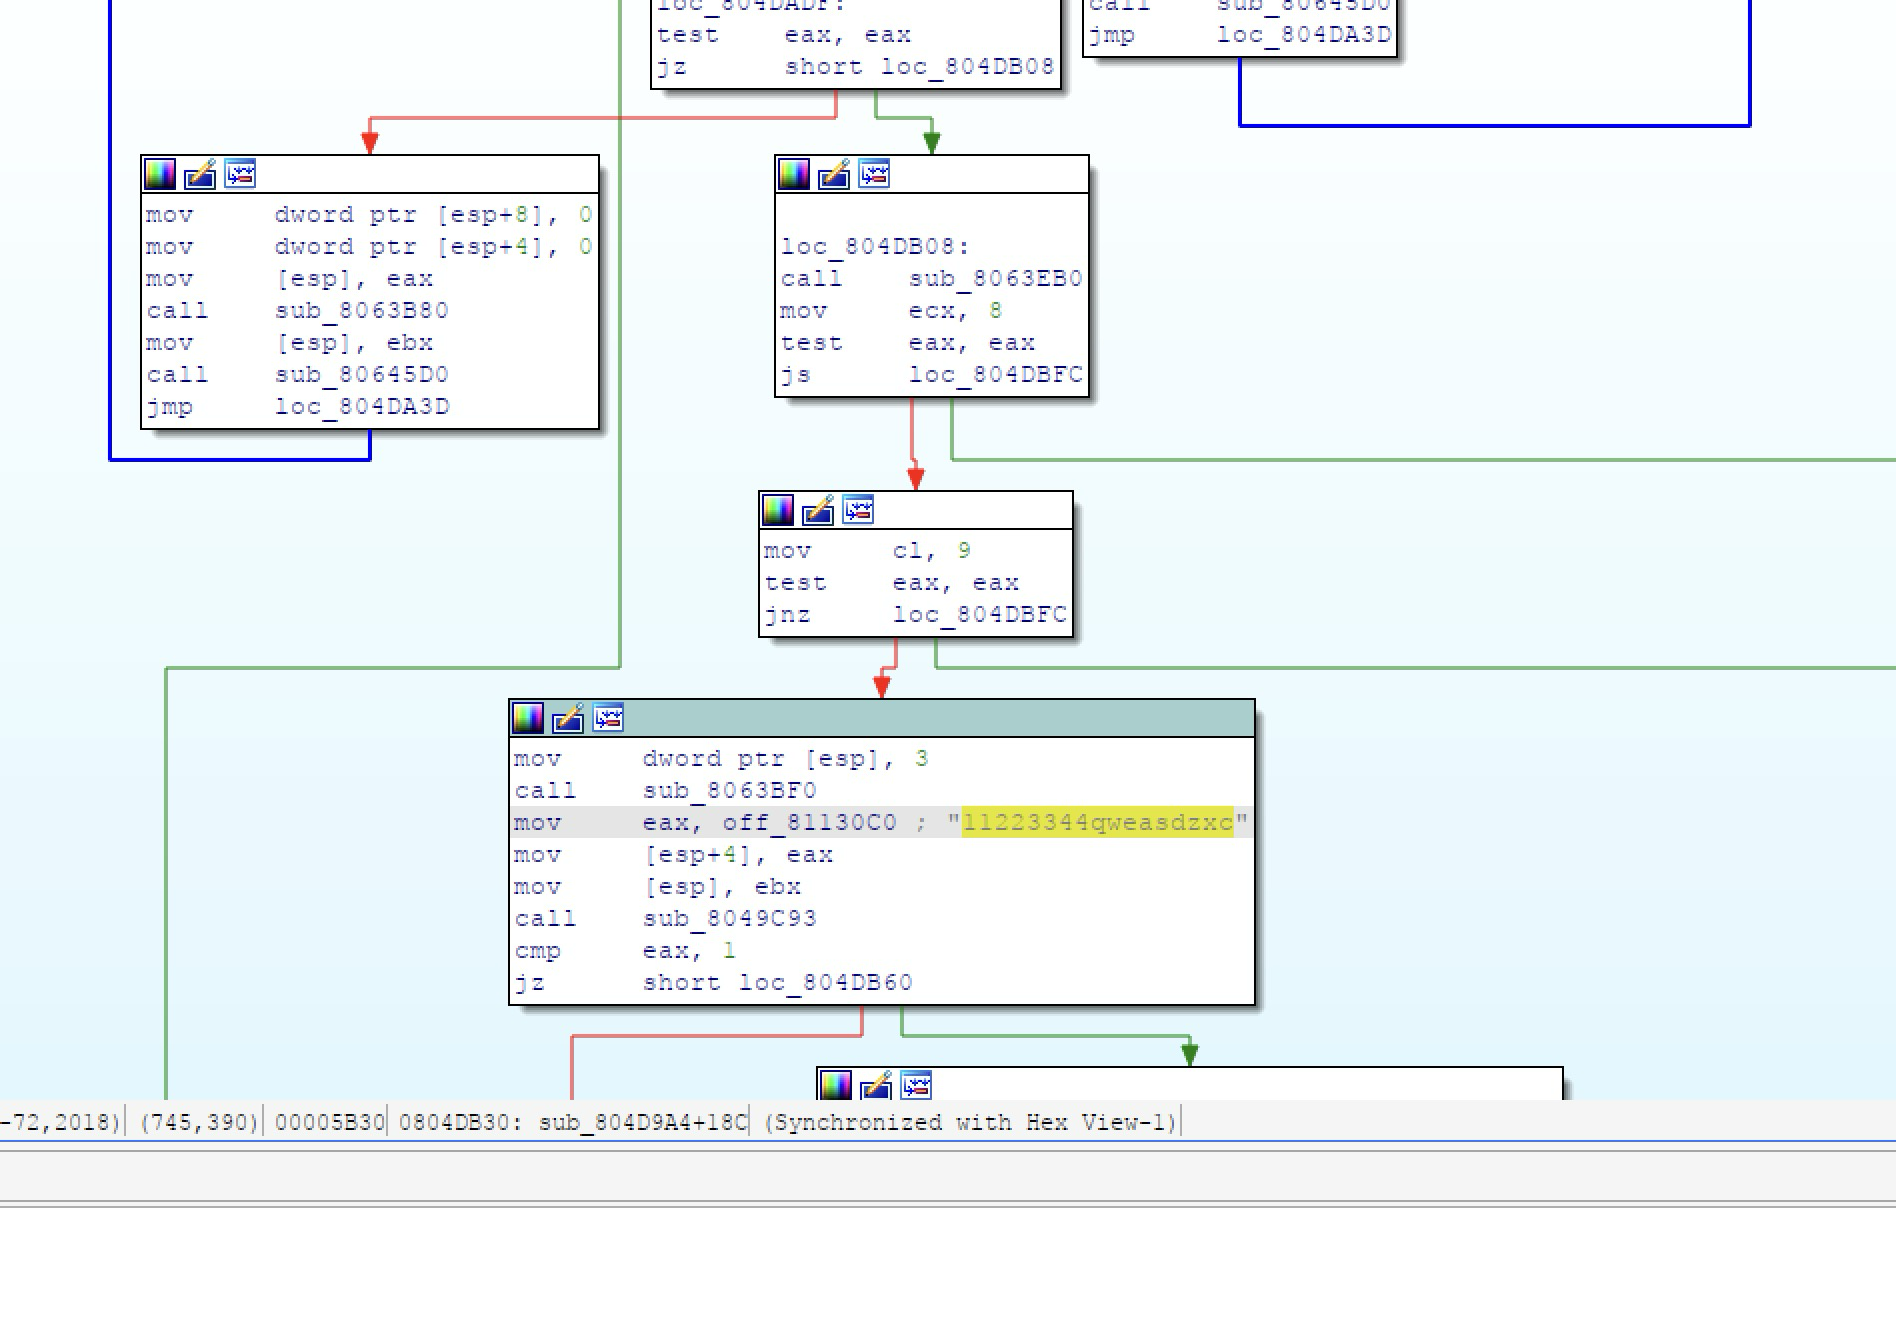Click loc_804DA3D in the left block's jmp
The image size is (1896, 1334).
362,407
